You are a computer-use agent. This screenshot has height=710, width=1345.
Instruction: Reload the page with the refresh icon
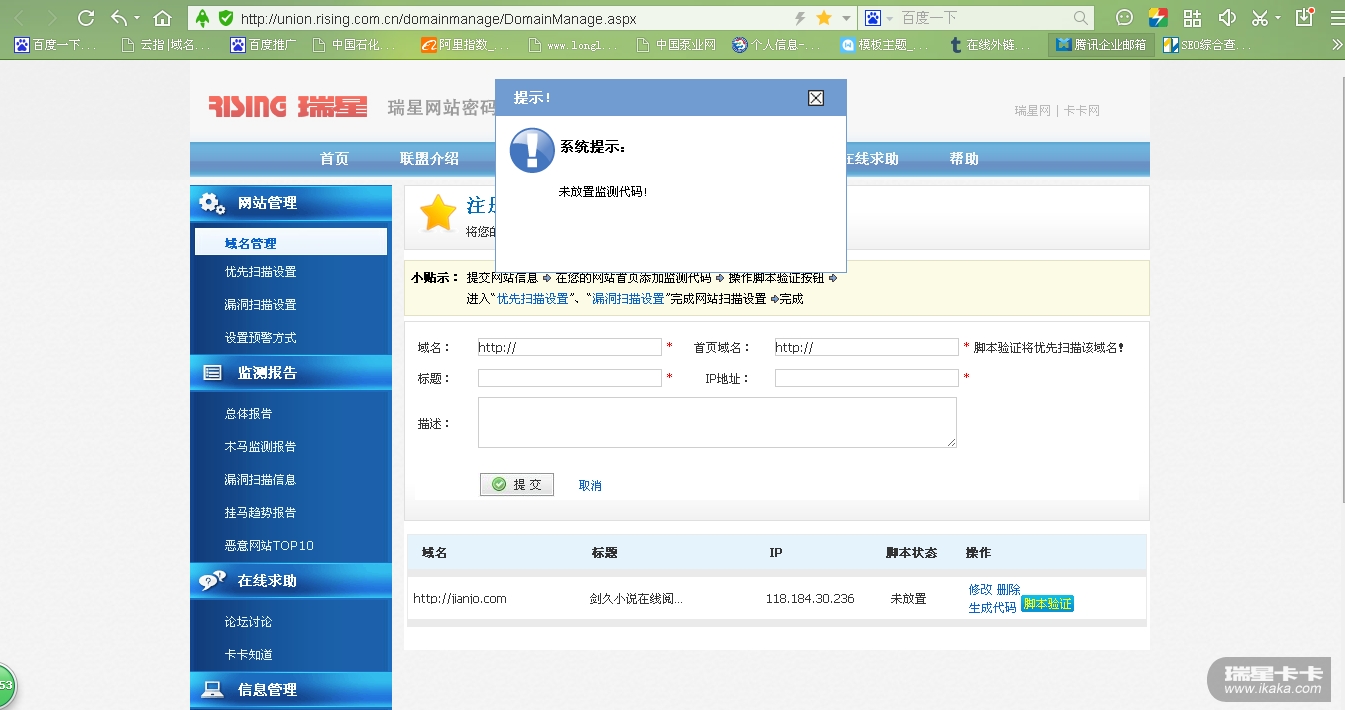pos(86,18)
